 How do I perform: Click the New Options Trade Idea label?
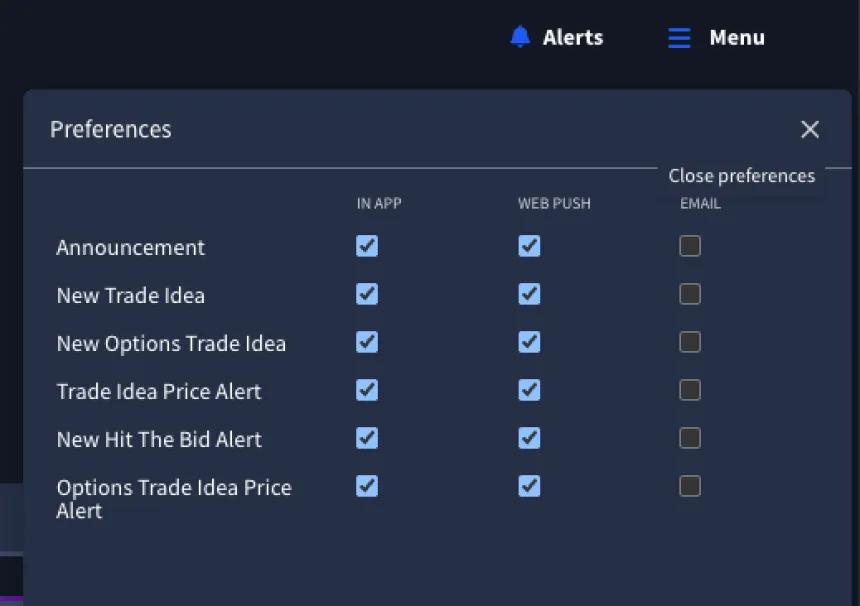pos(171,344)
